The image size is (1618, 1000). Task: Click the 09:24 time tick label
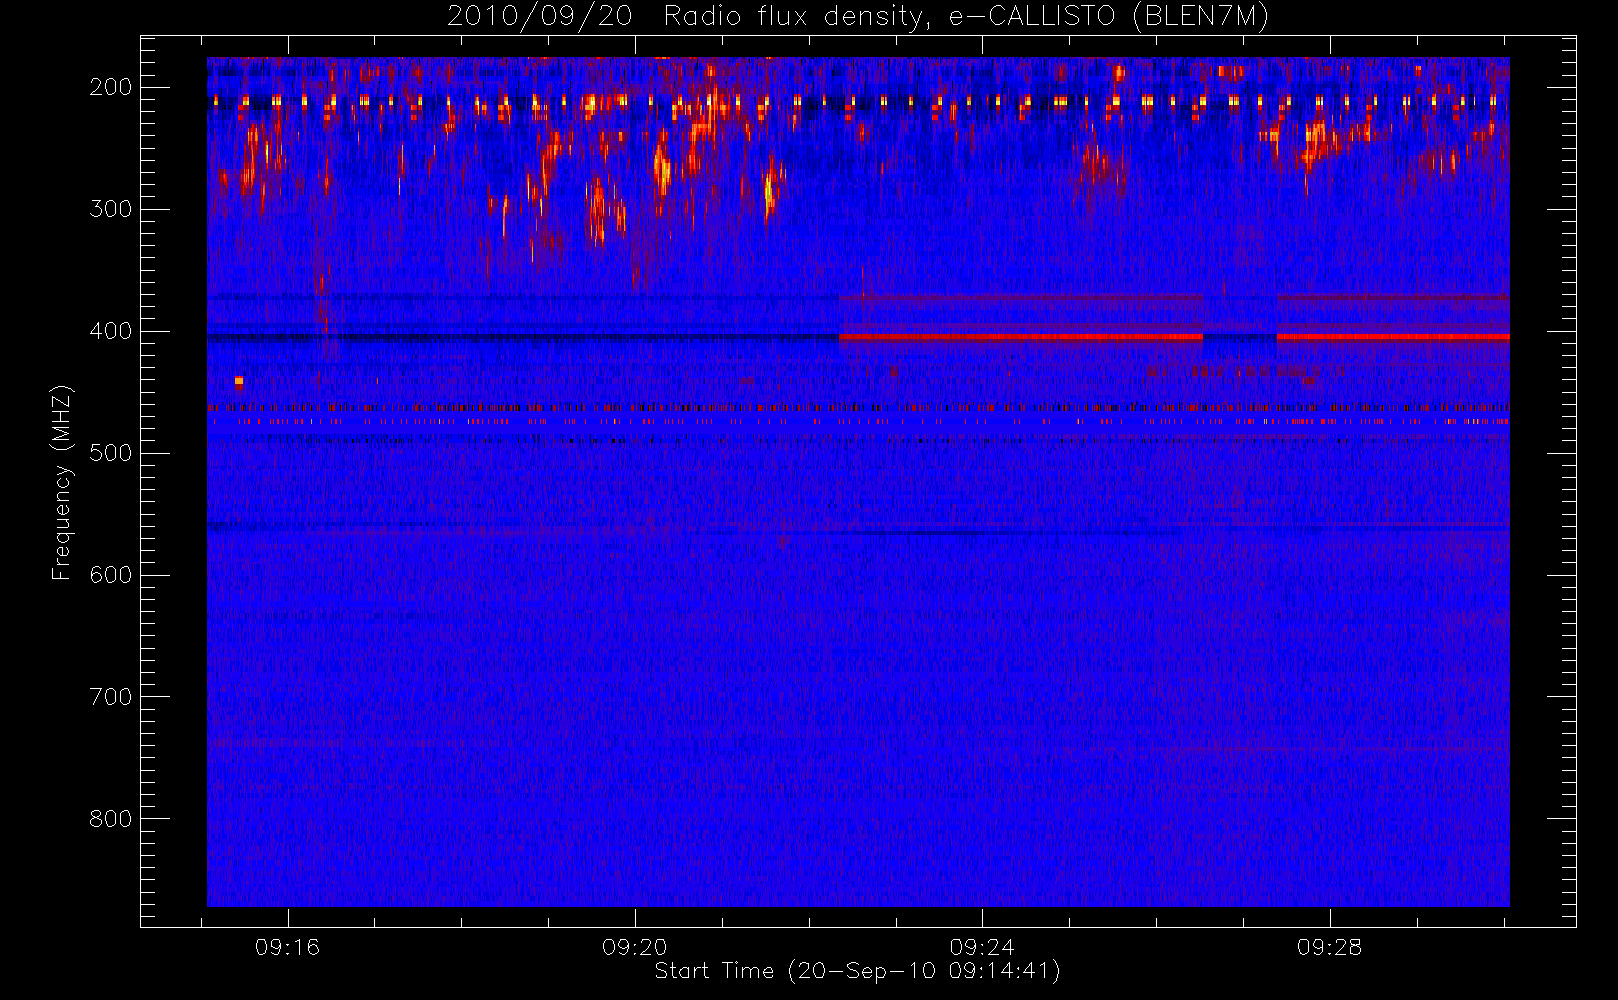click(x=982, y=947)
